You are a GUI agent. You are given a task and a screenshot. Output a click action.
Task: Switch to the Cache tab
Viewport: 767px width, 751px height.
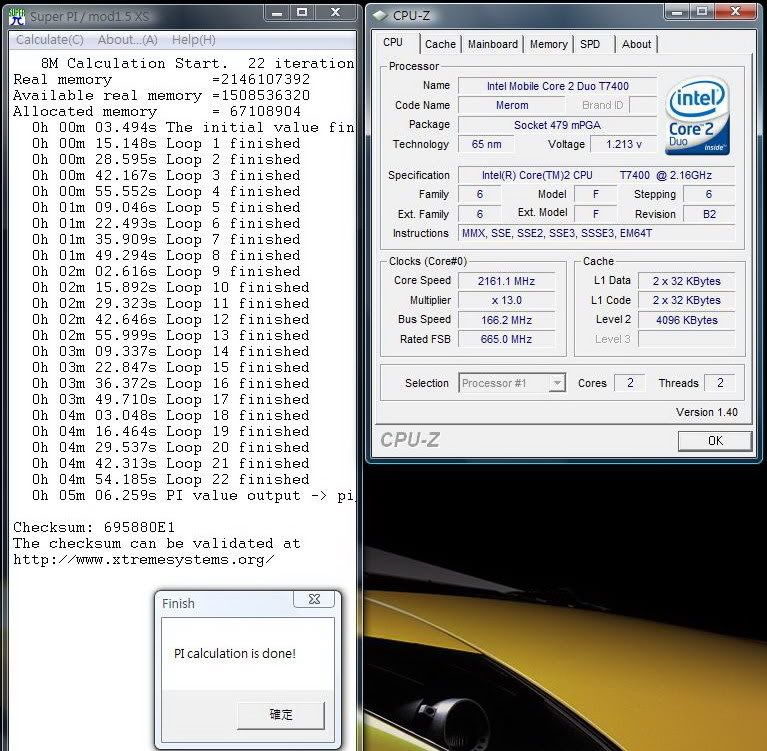tap(440, 44)
